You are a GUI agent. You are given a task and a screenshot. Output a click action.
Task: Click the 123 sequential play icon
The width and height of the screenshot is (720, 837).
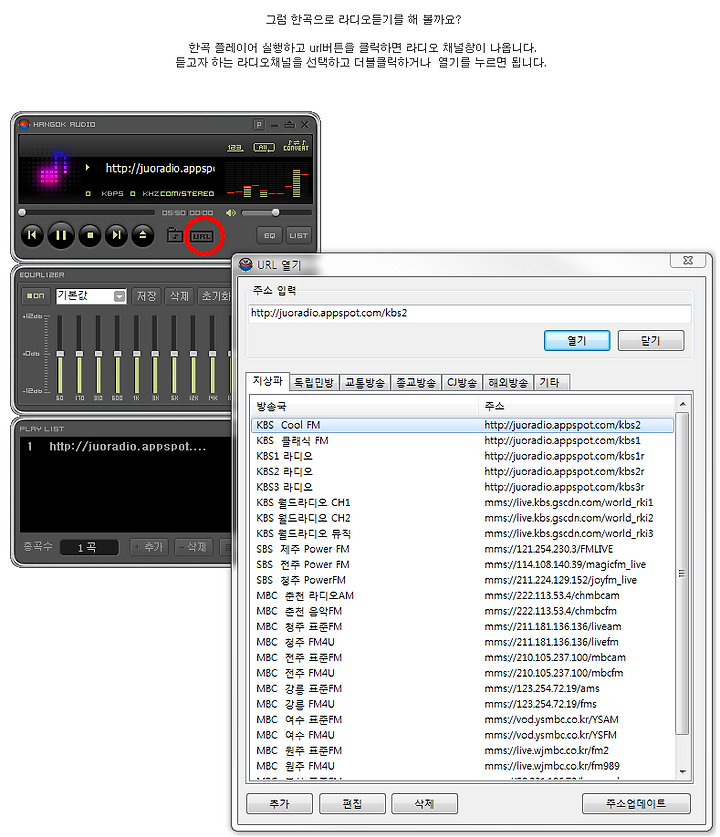235,147
